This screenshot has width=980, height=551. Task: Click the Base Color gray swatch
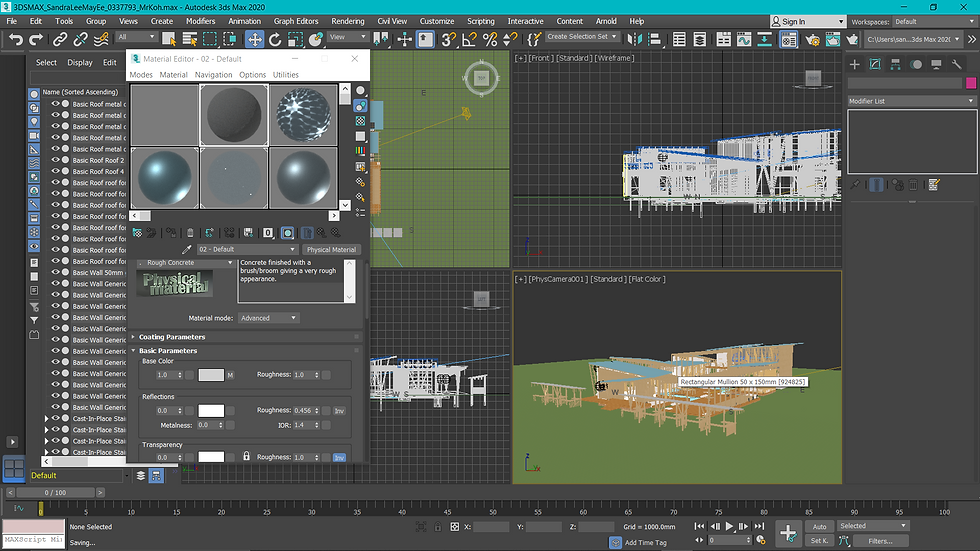pyautogui.click(x=211, y=375)
